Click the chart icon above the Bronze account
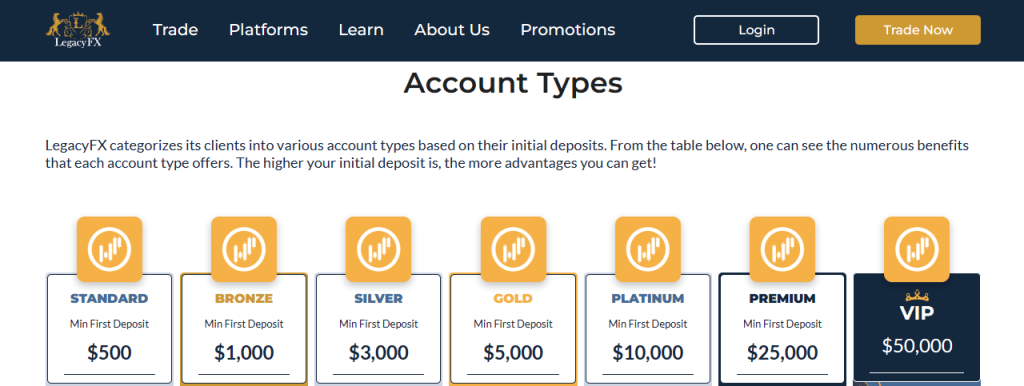 pyautogui.click(x=244, y=249)
